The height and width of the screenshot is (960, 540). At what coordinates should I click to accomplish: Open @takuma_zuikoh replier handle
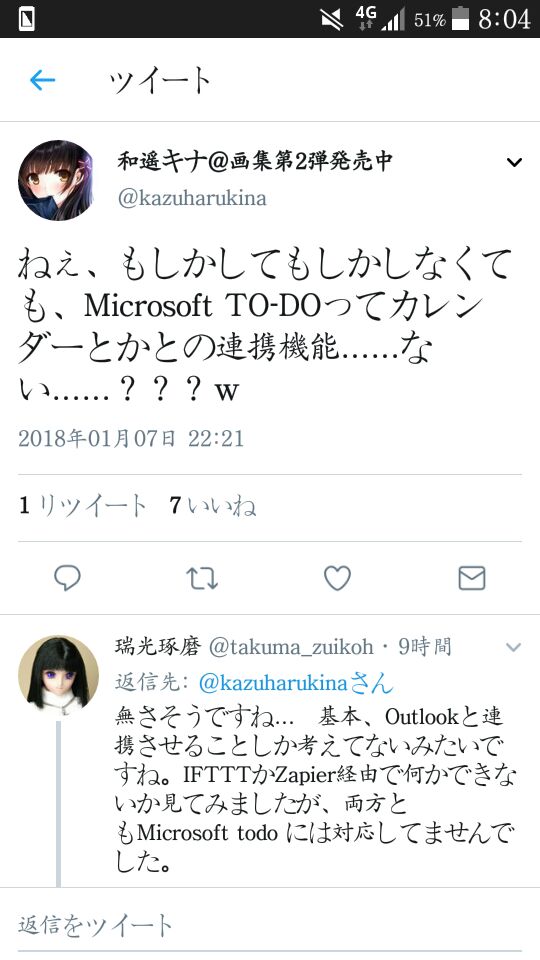click(291, 648)
